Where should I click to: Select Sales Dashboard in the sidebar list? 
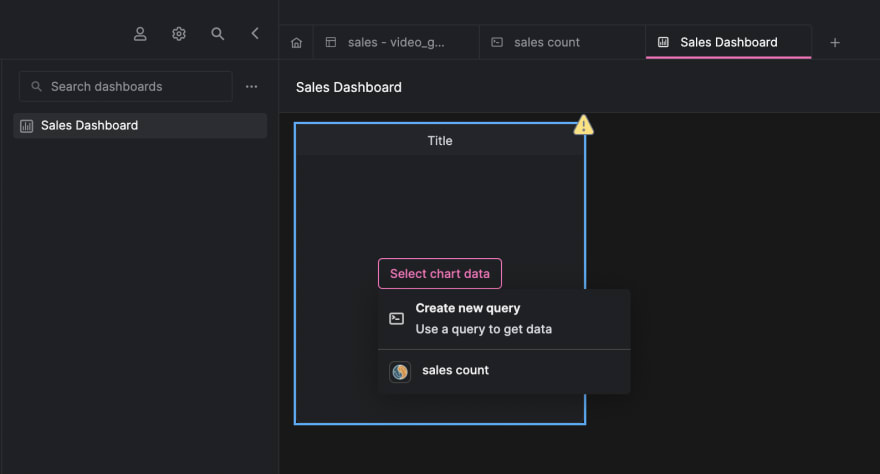click(140, 126)
